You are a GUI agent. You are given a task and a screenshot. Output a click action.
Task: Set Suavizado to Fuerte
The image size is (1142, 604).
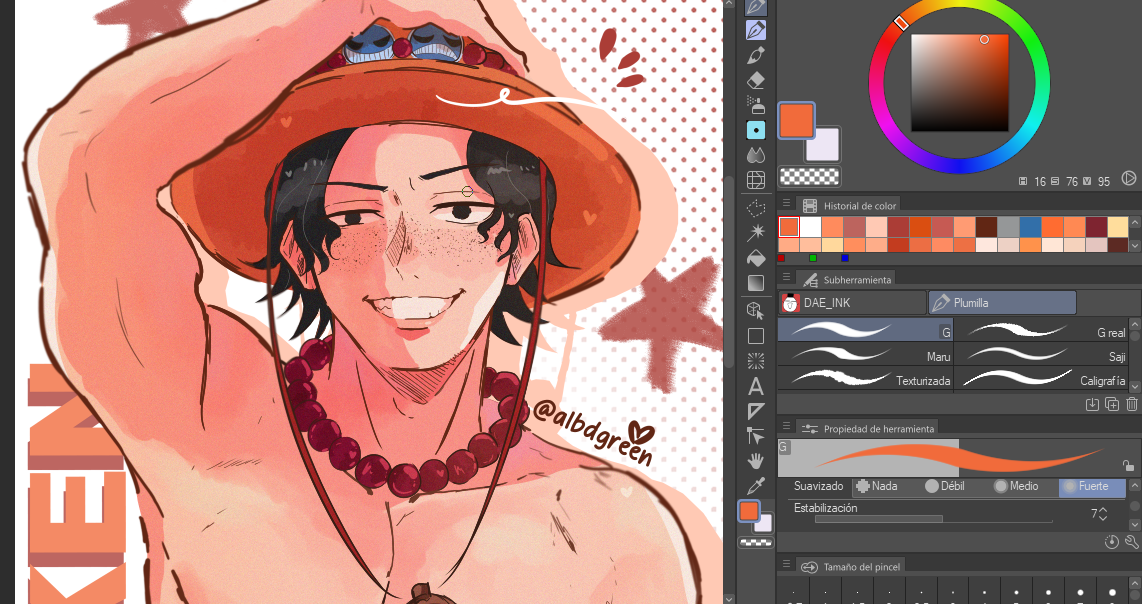[1092, 486]
